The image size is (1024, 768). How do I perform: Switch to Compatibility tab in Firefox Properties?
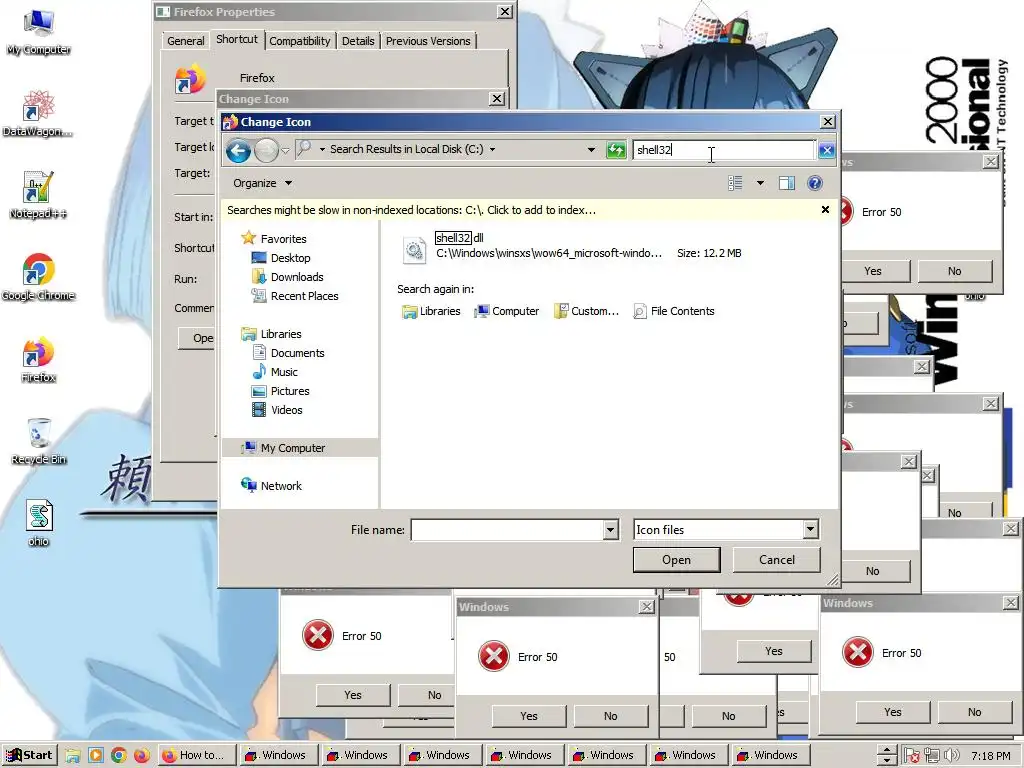pos(300,40)
